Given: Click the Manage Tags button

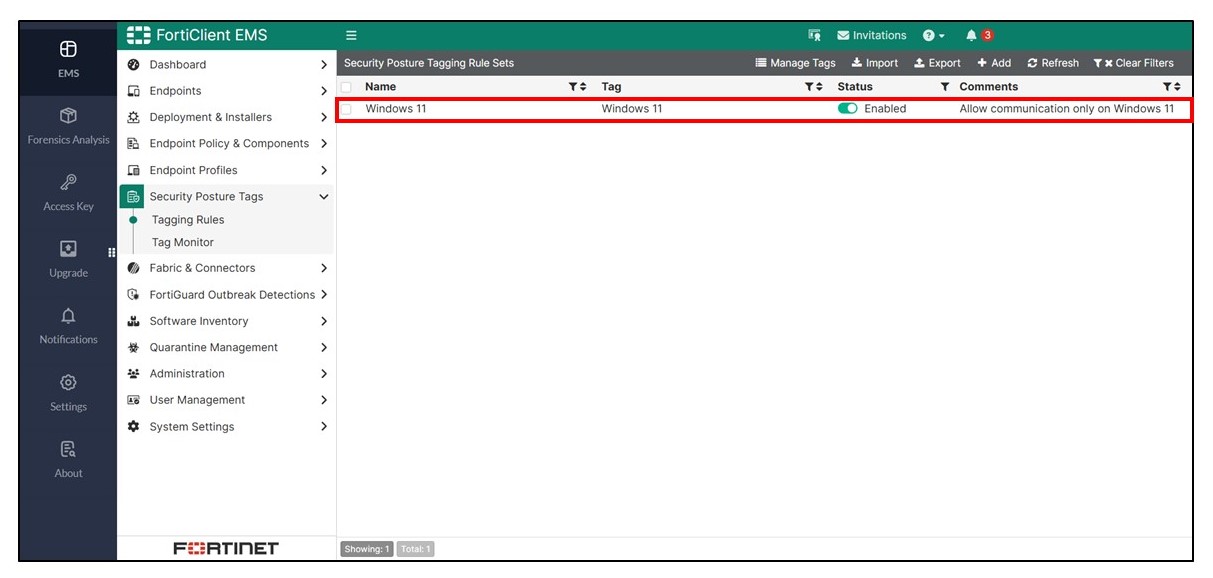Looking at the screenshot, I should 795,63.
